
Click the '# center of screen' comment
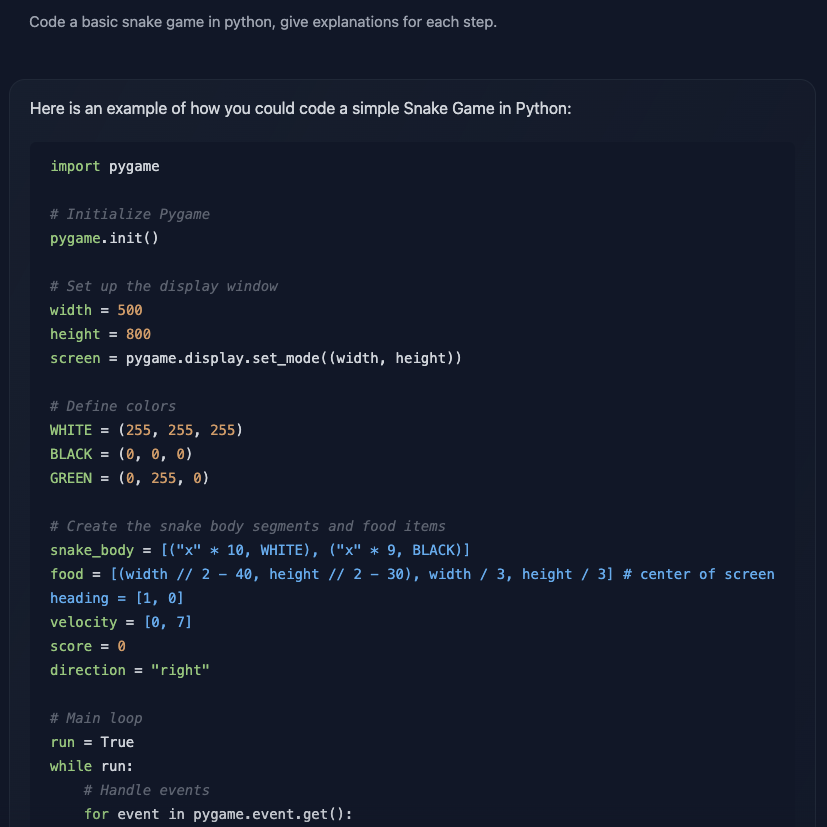click(x=699, y=574)
